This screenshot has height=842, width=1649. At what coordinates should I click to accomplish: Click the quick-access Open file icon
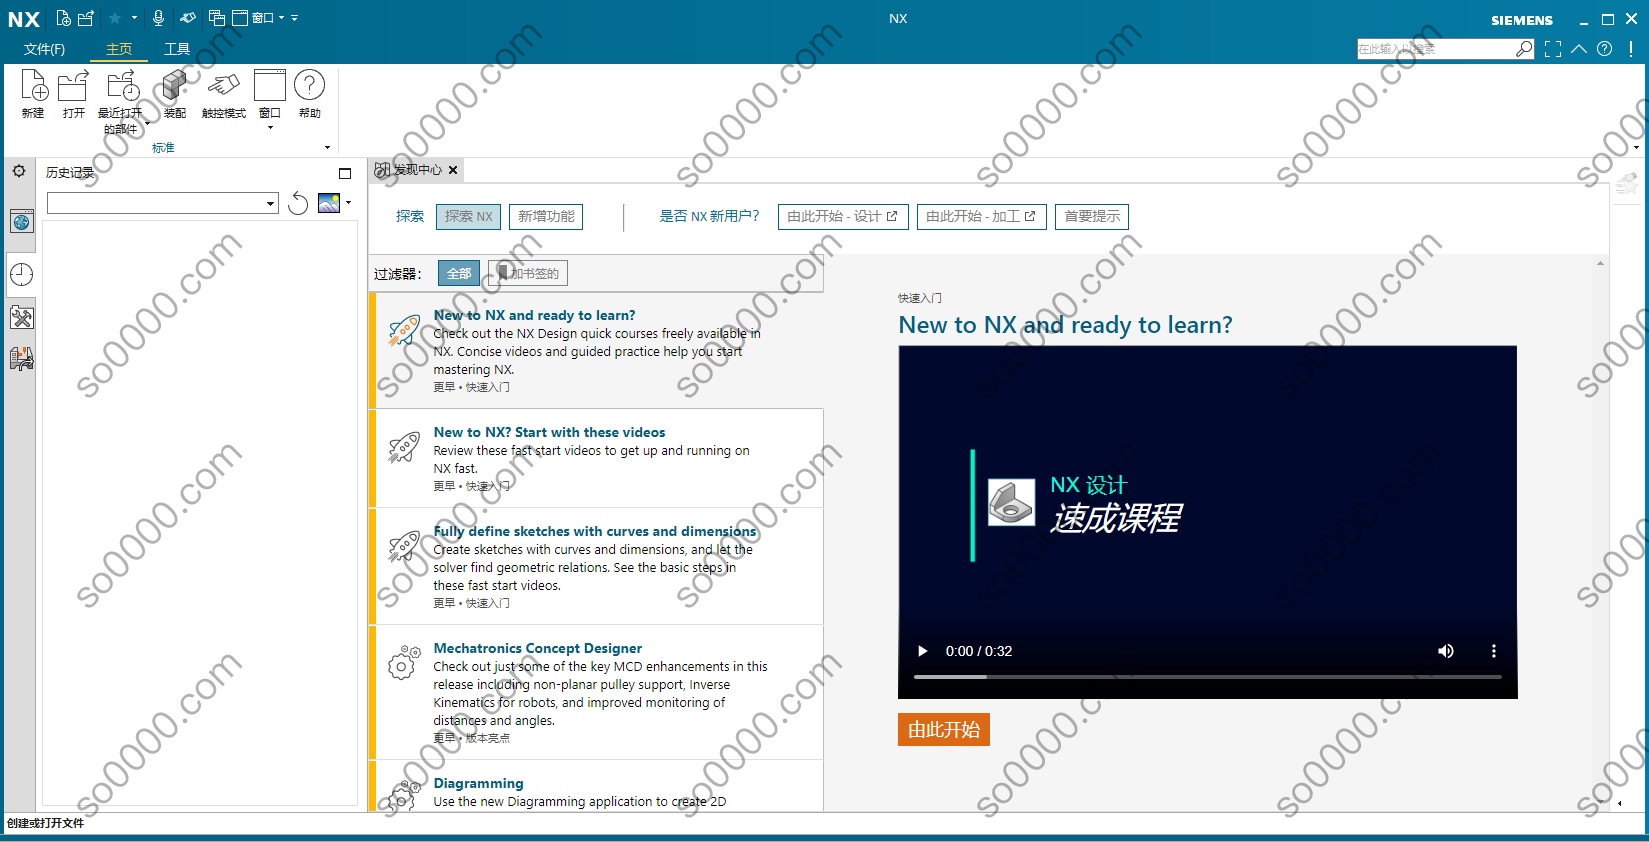click(86, 18)
